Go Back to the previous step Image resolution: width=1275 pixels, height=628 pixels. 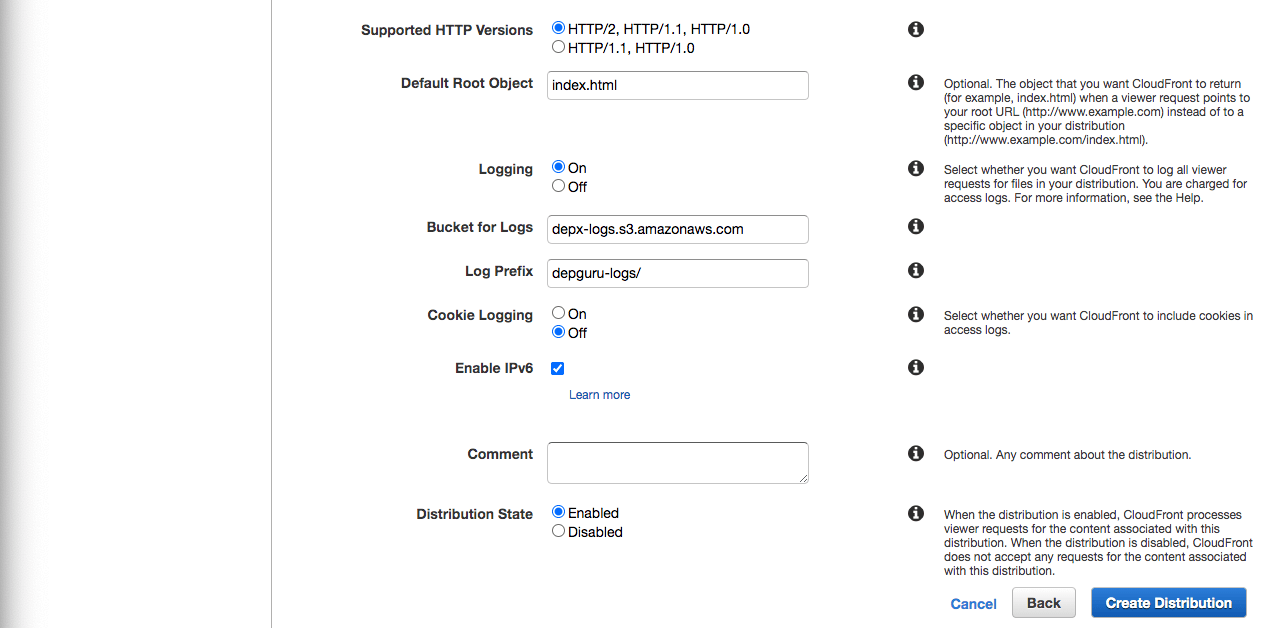point(1043,603)
